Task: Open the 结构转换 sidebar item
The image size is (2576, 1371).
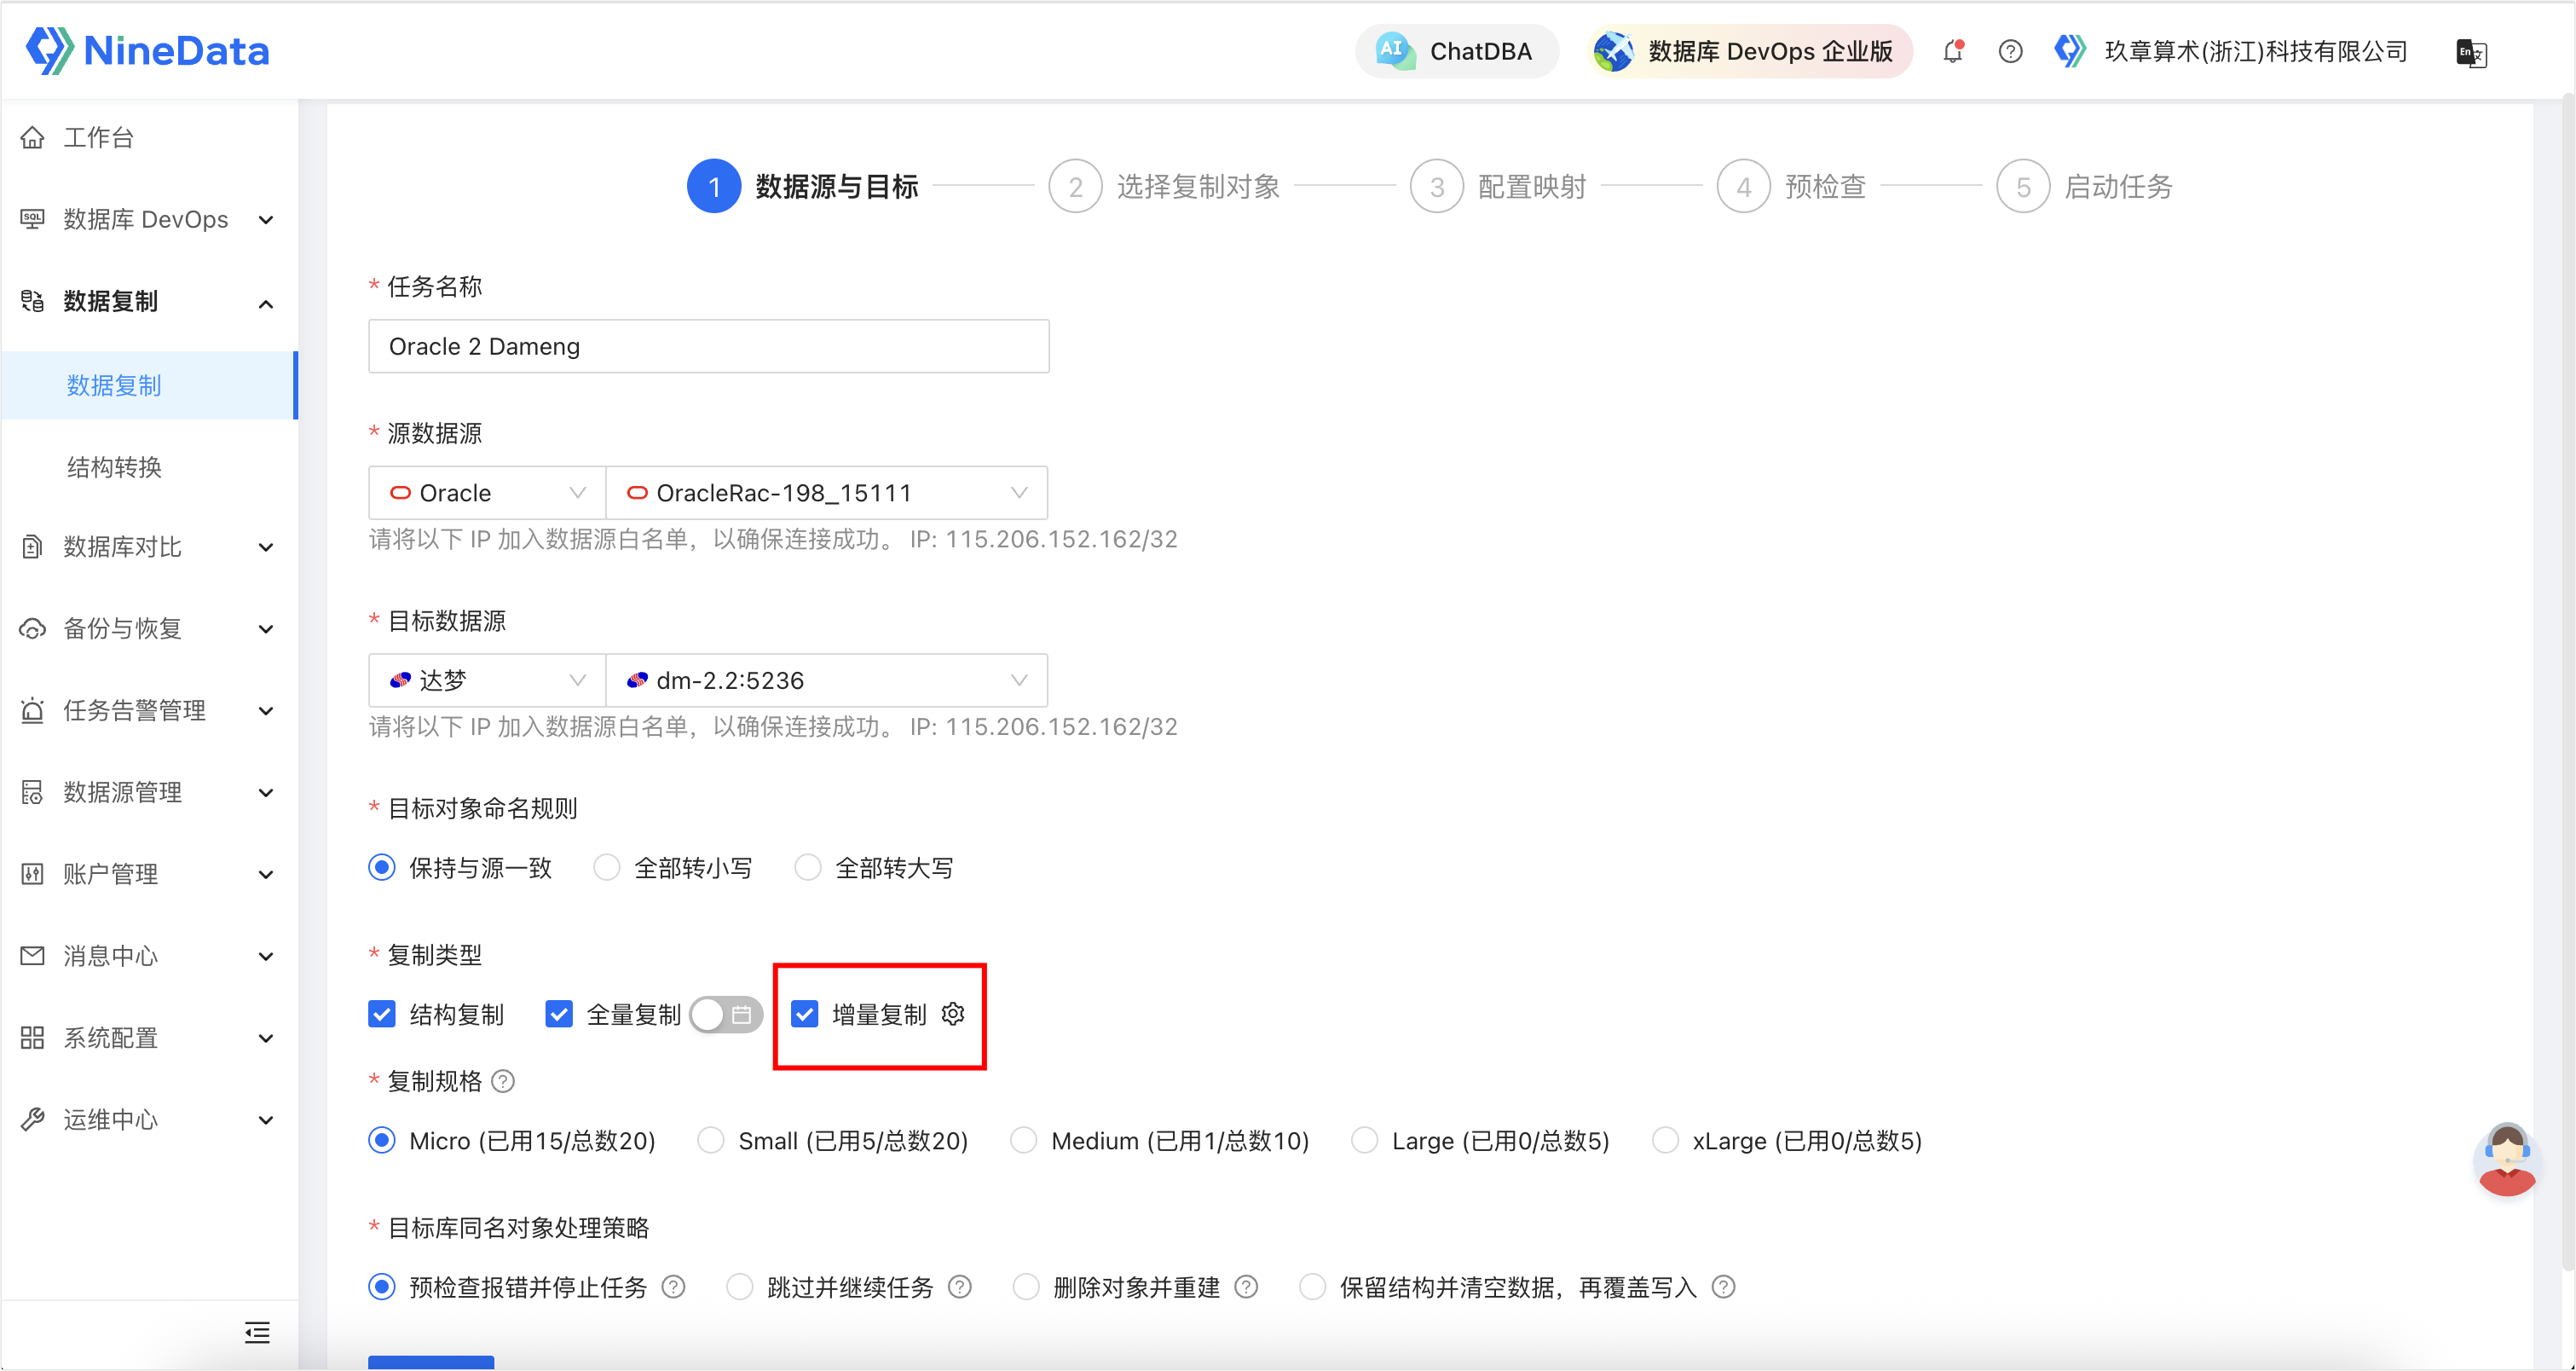Action: point(114,467)
